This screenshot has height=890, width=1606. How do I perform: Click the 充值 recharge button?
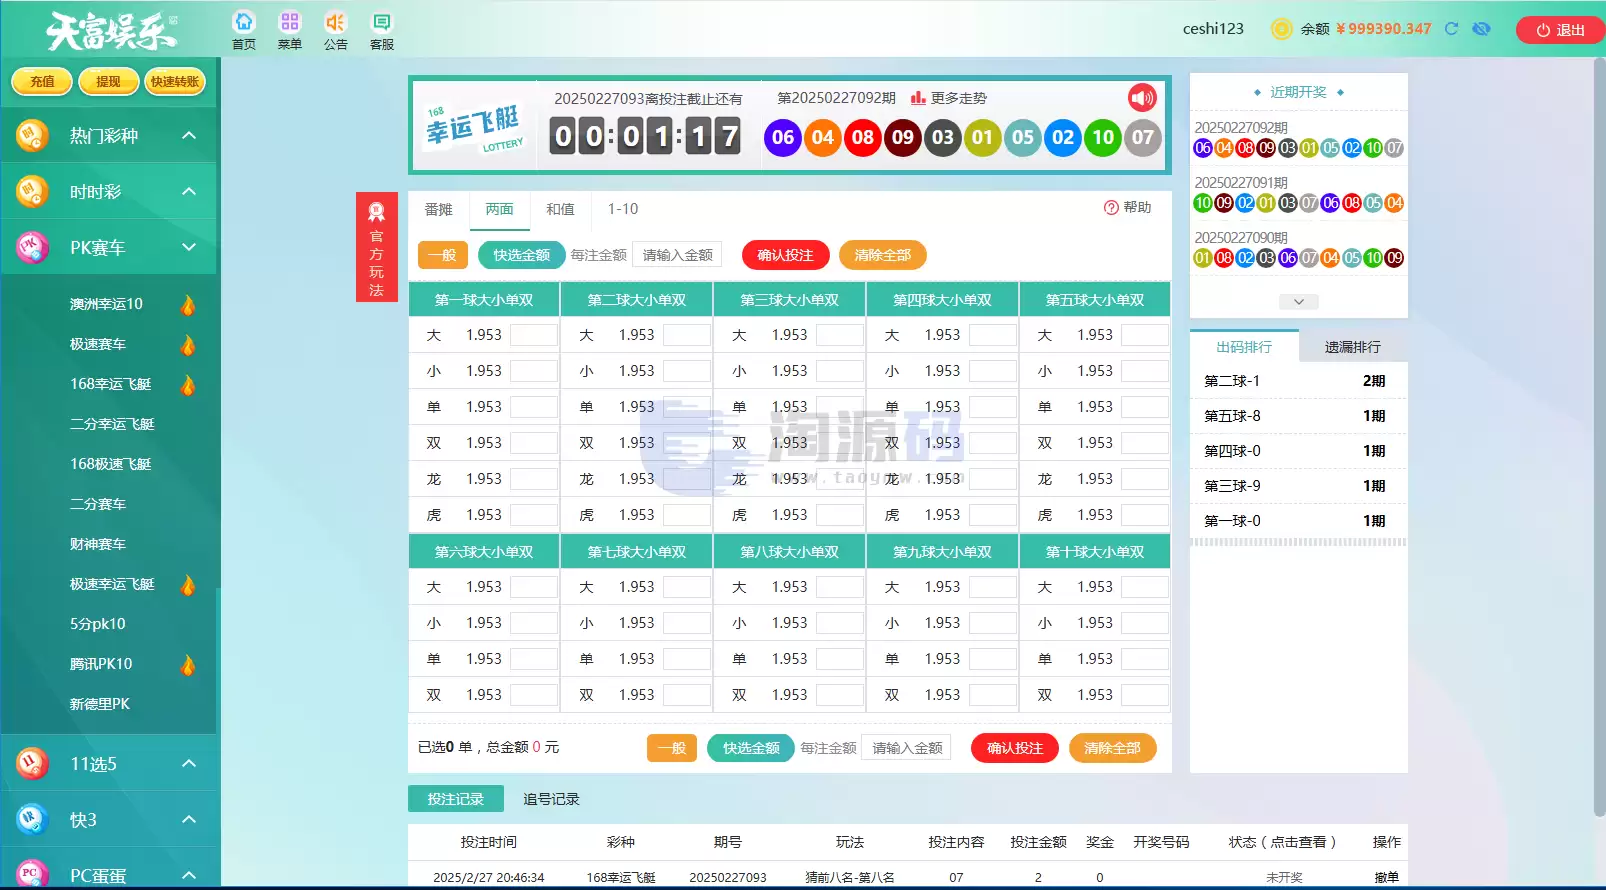click(x=42, y=82)
